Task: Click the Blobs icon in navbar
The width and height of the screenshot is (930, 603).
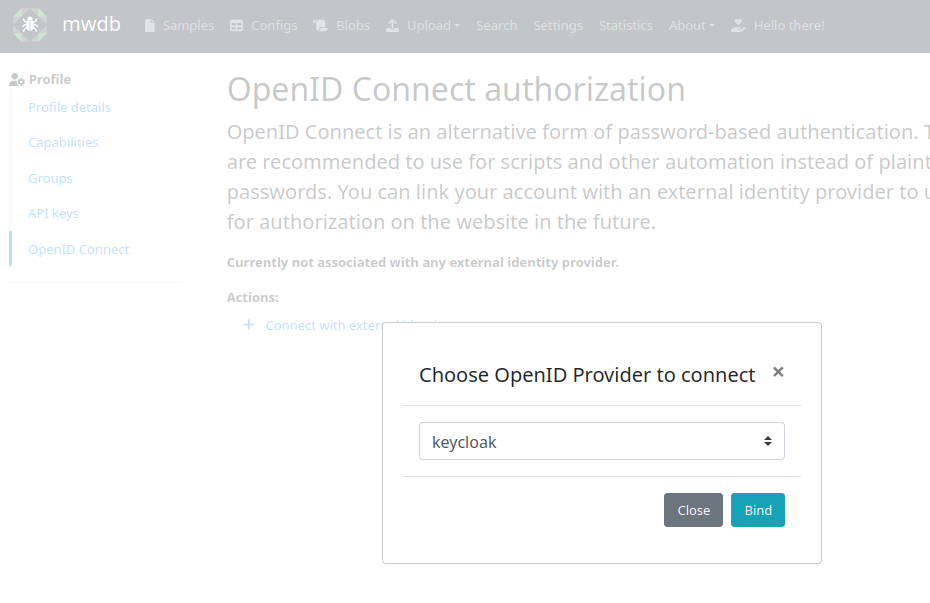Action: (320, 25)
